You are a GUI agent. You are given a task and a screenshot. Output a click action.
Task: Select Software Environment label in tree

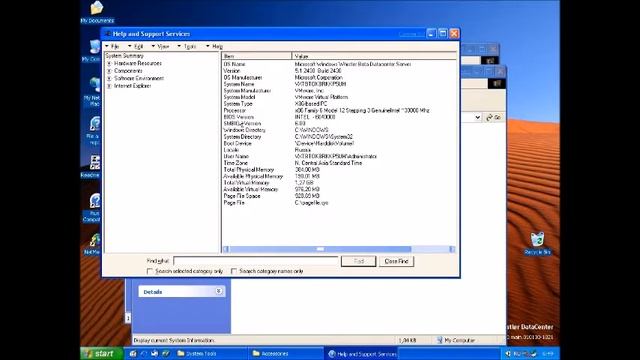(x=139, y=78)
